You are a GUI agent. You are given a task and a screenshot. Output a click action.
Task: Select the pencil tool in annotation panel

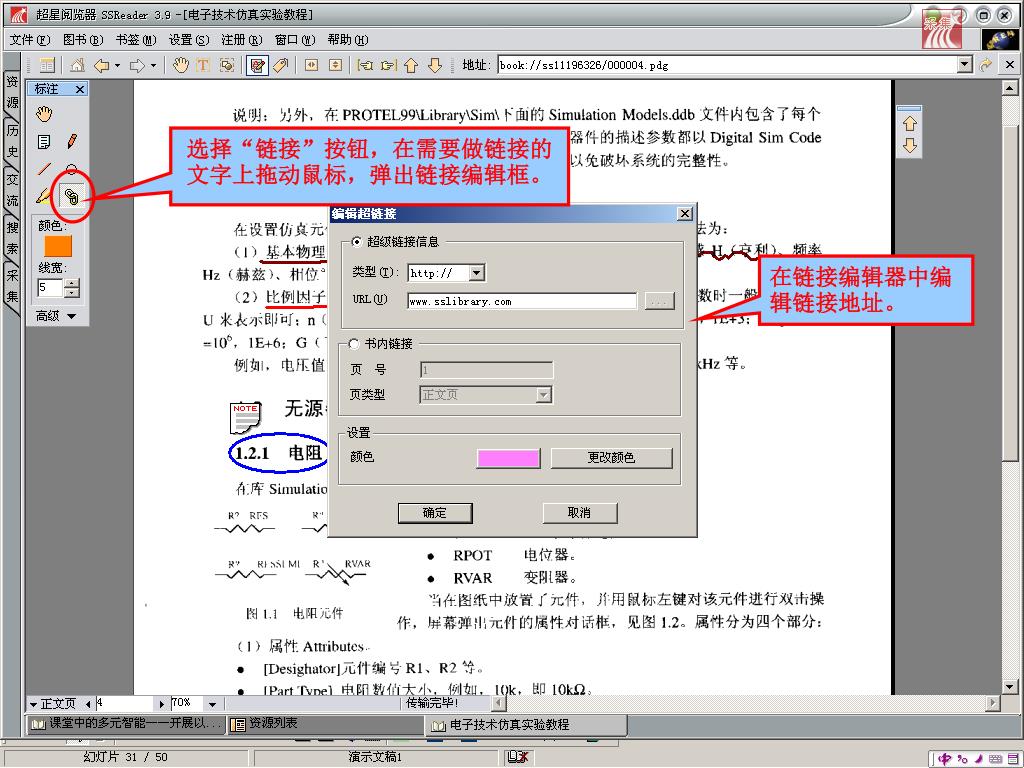(x=72, y=141)
